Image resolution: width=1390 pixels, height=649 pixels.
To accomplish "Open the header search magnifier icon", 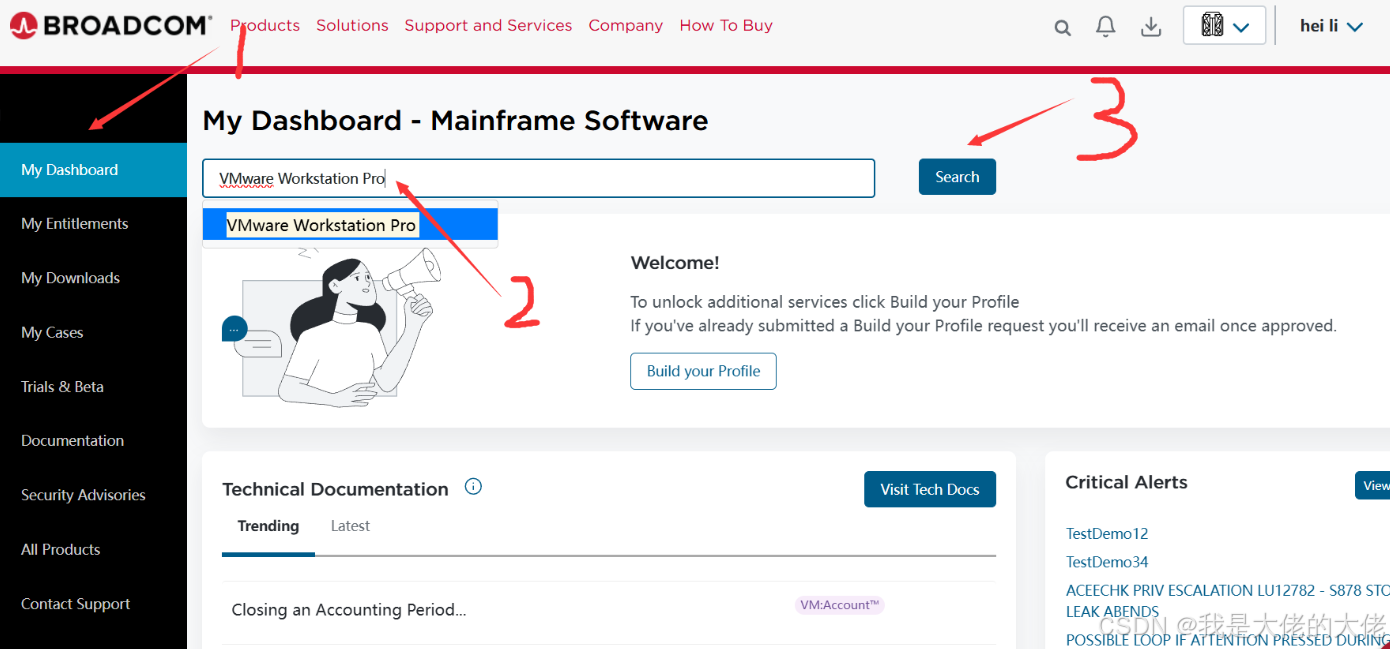I will 1062,28.
